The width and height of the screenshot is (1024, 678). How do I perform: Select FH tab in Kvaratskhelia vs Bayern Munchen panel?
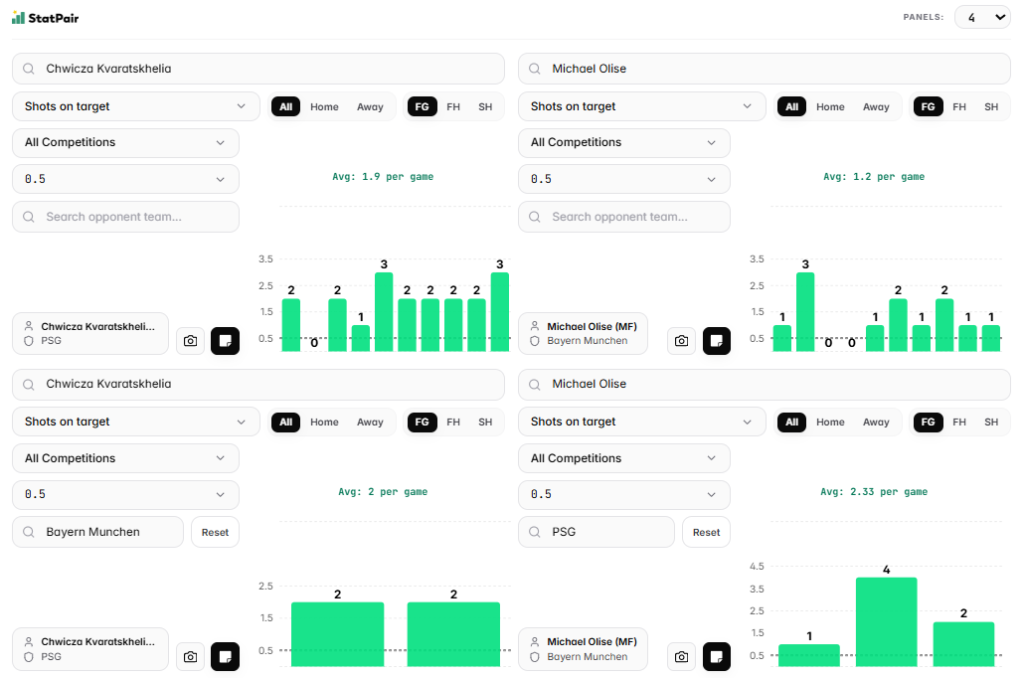tap(453, 422)
